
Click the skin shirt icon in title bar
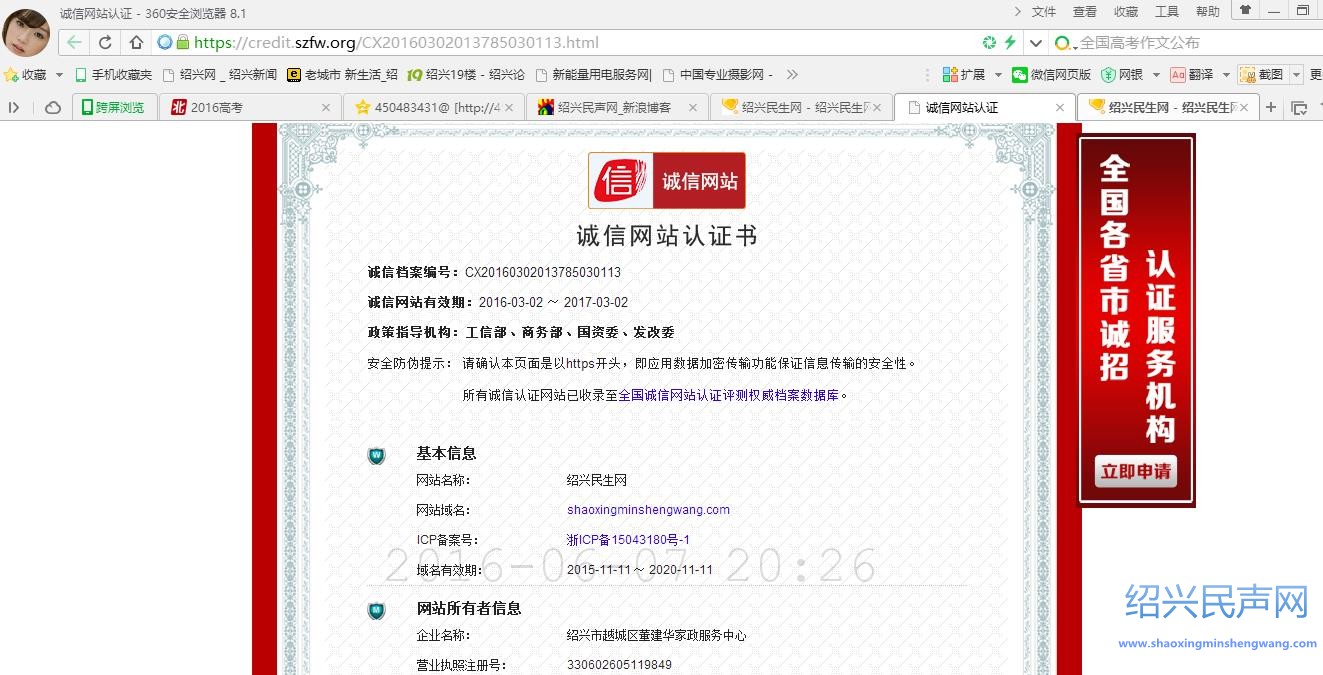1245,10
